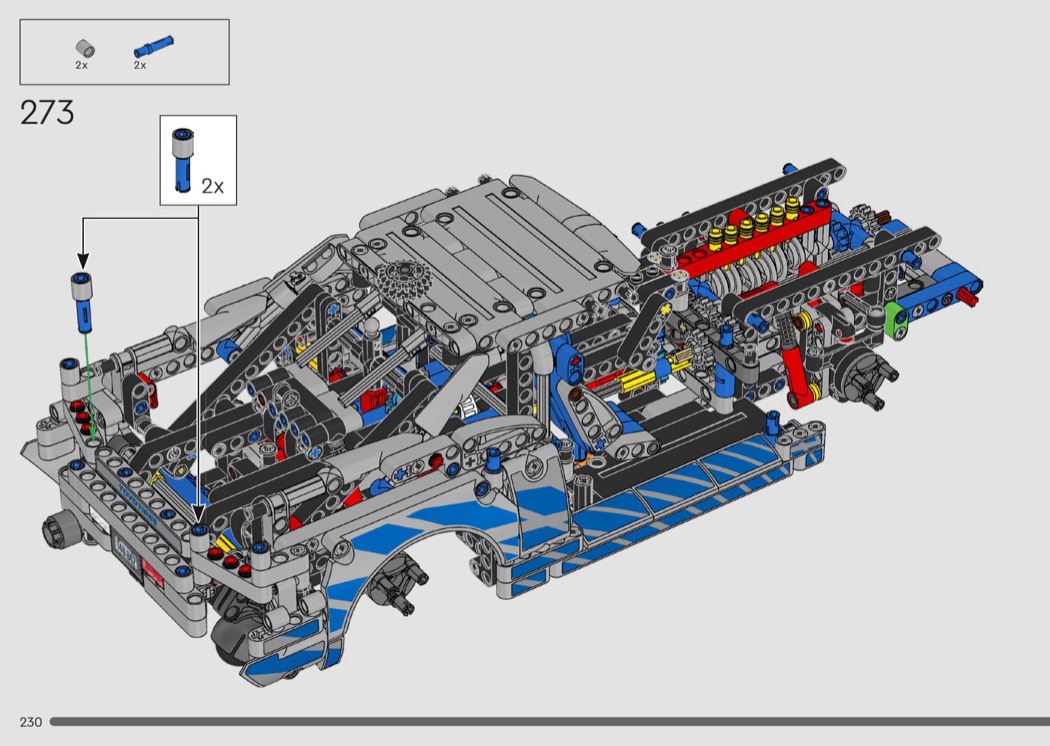The height and width of the screenshot is (746, 1050).
Task: Click the floating pin above the rear corner
Action: point(81,297)
